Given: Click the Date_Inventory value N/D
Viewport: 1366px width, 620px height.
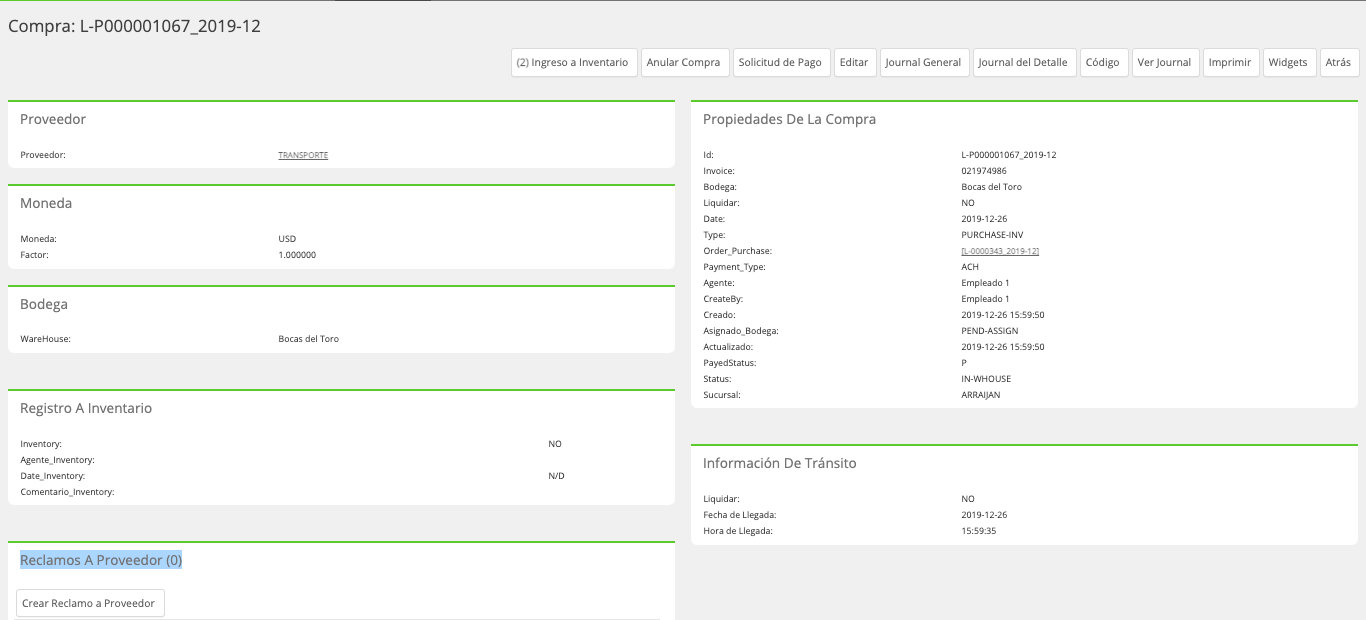Looking at the screenshot, I should [x=557, y=476].
